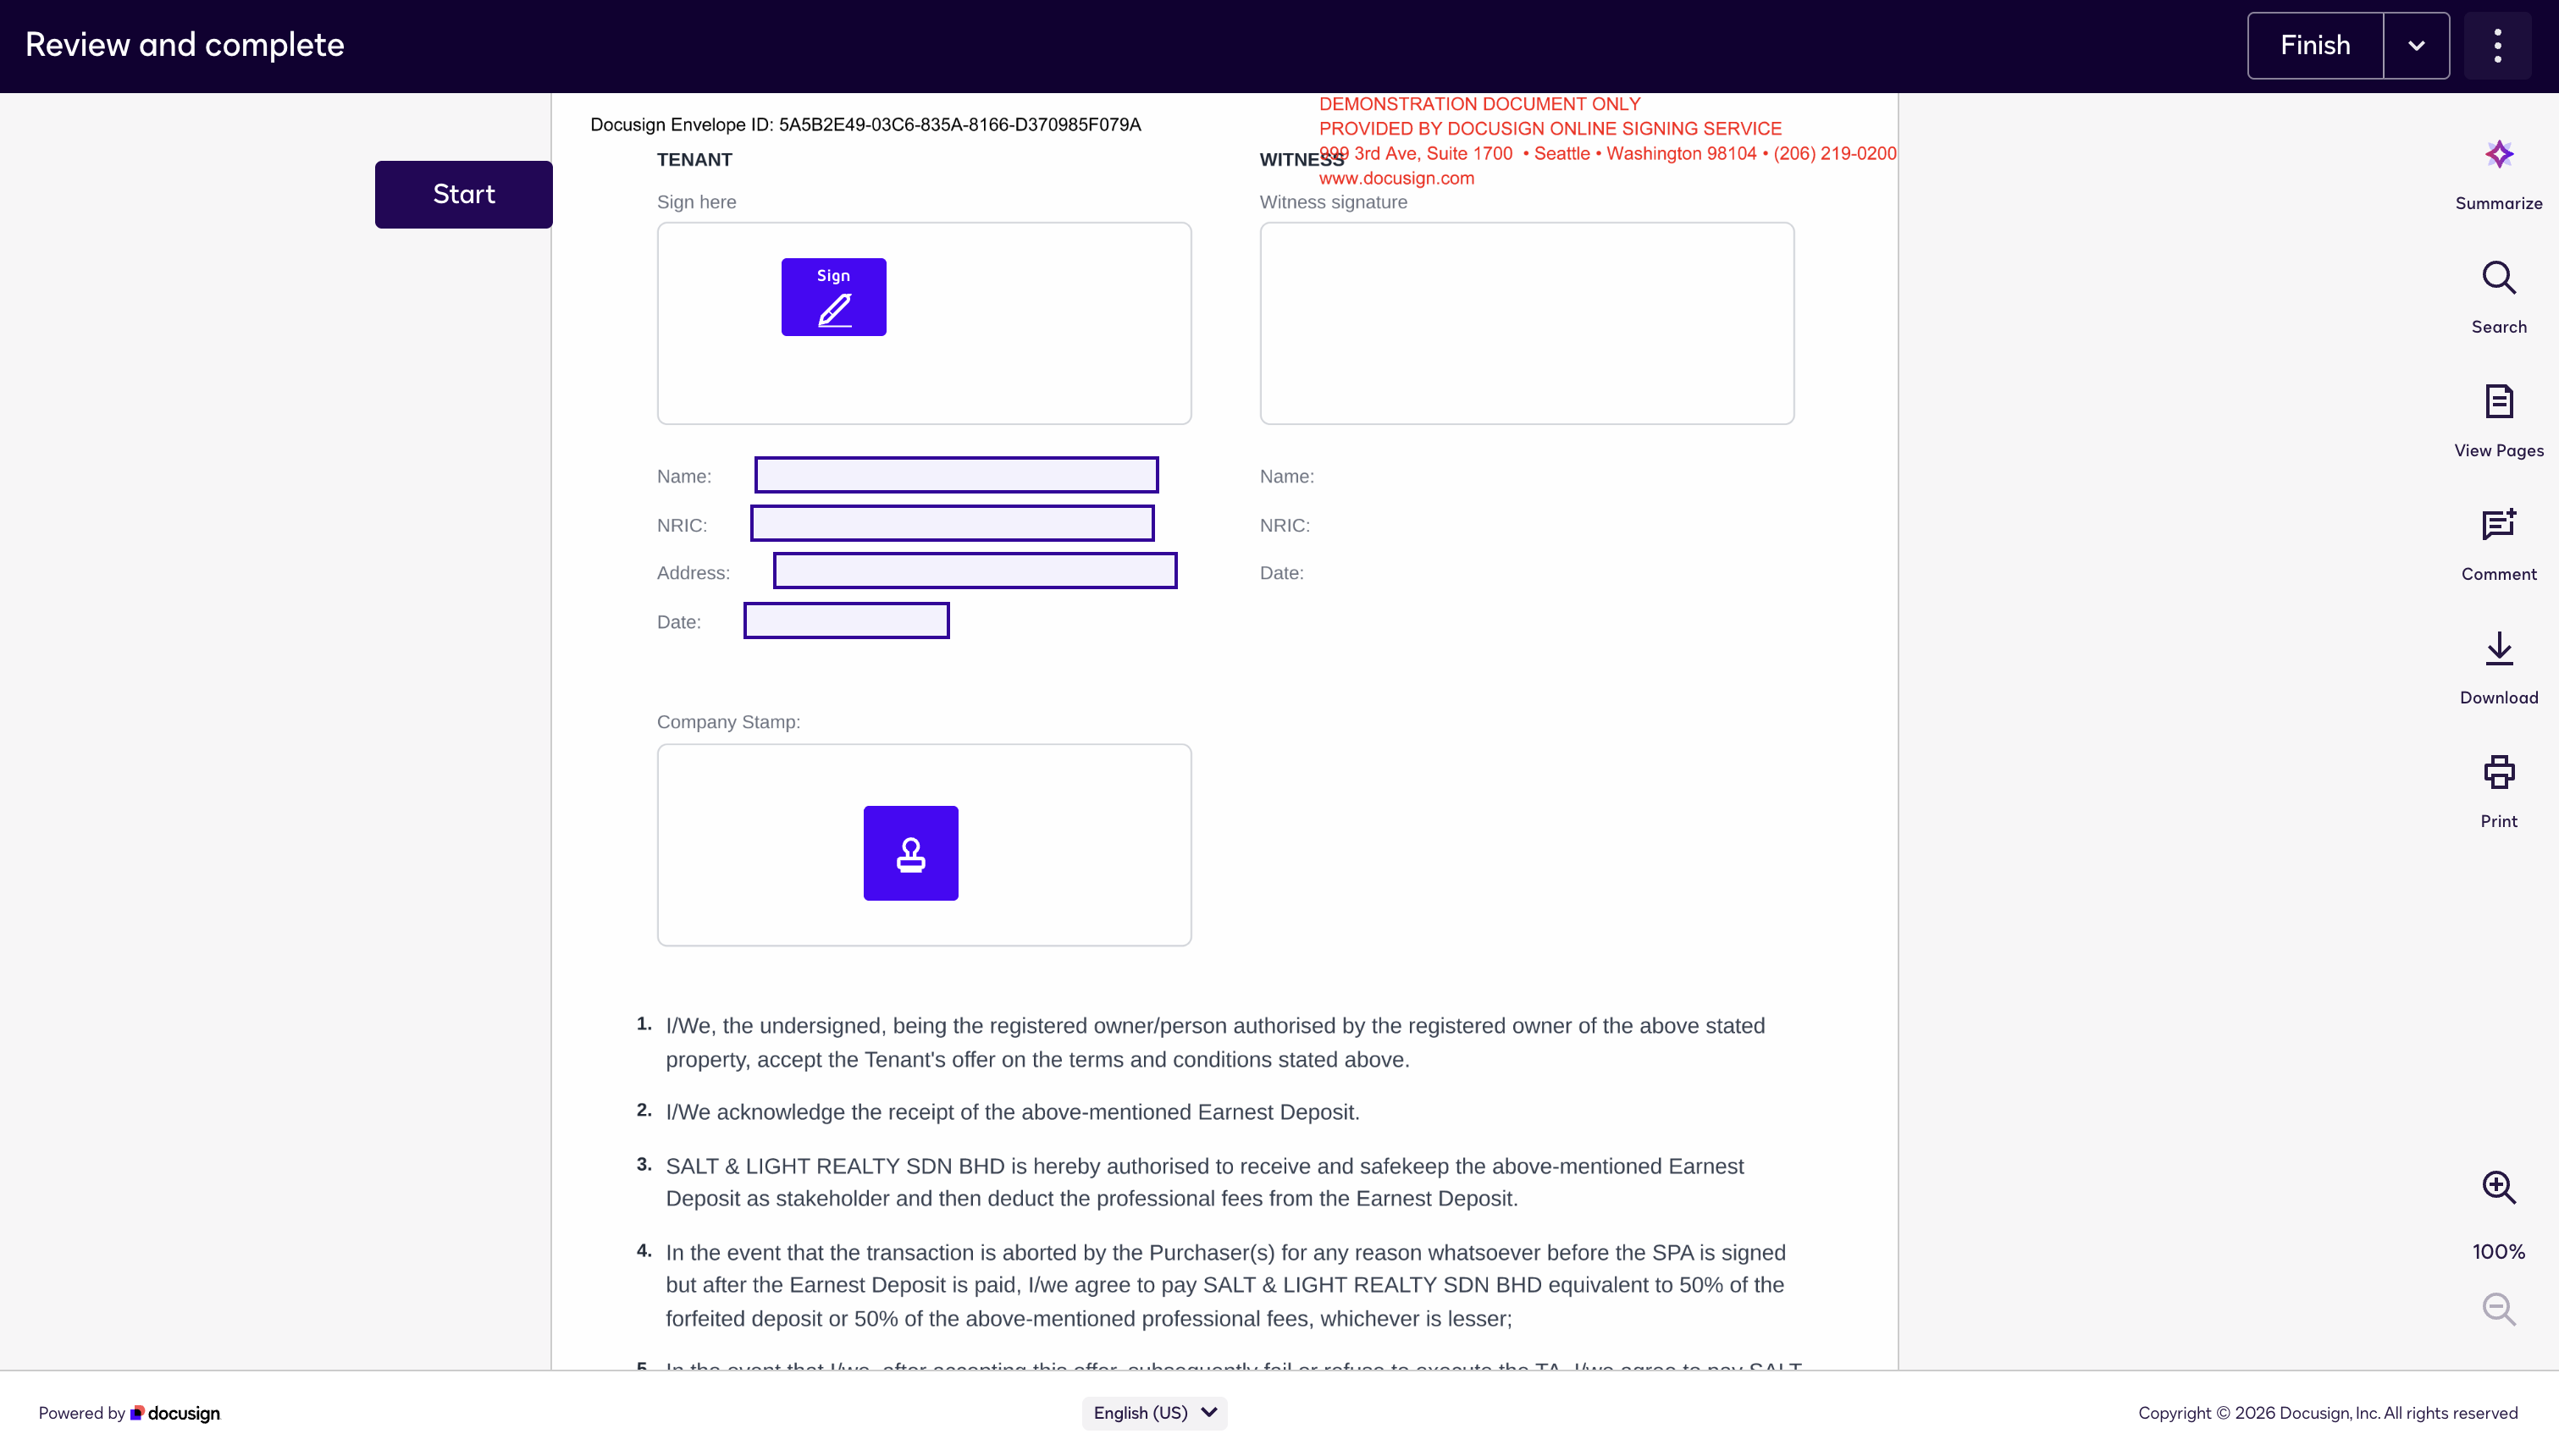Click the 100% zoom level text
Screen dimensions: 2559x1456
pos(2498,1252)
